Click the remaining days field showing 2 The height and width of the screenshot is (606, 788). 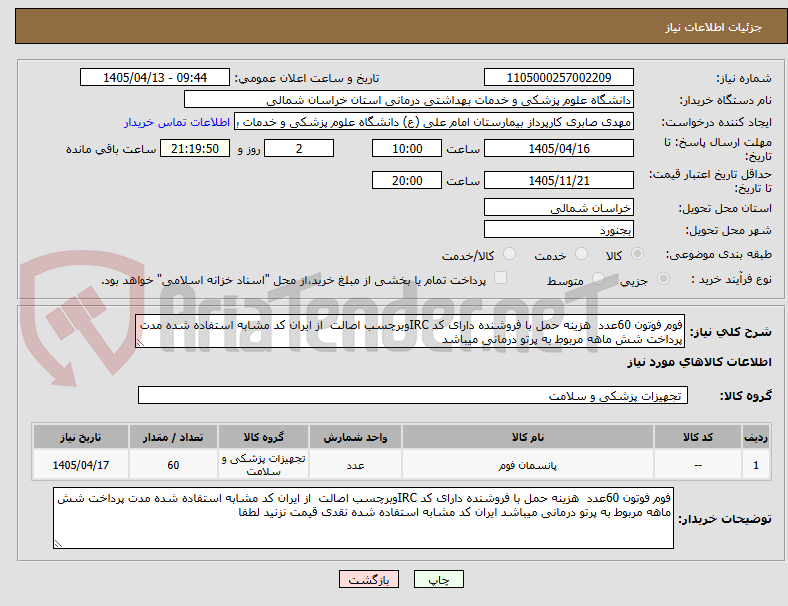point(299,148)
